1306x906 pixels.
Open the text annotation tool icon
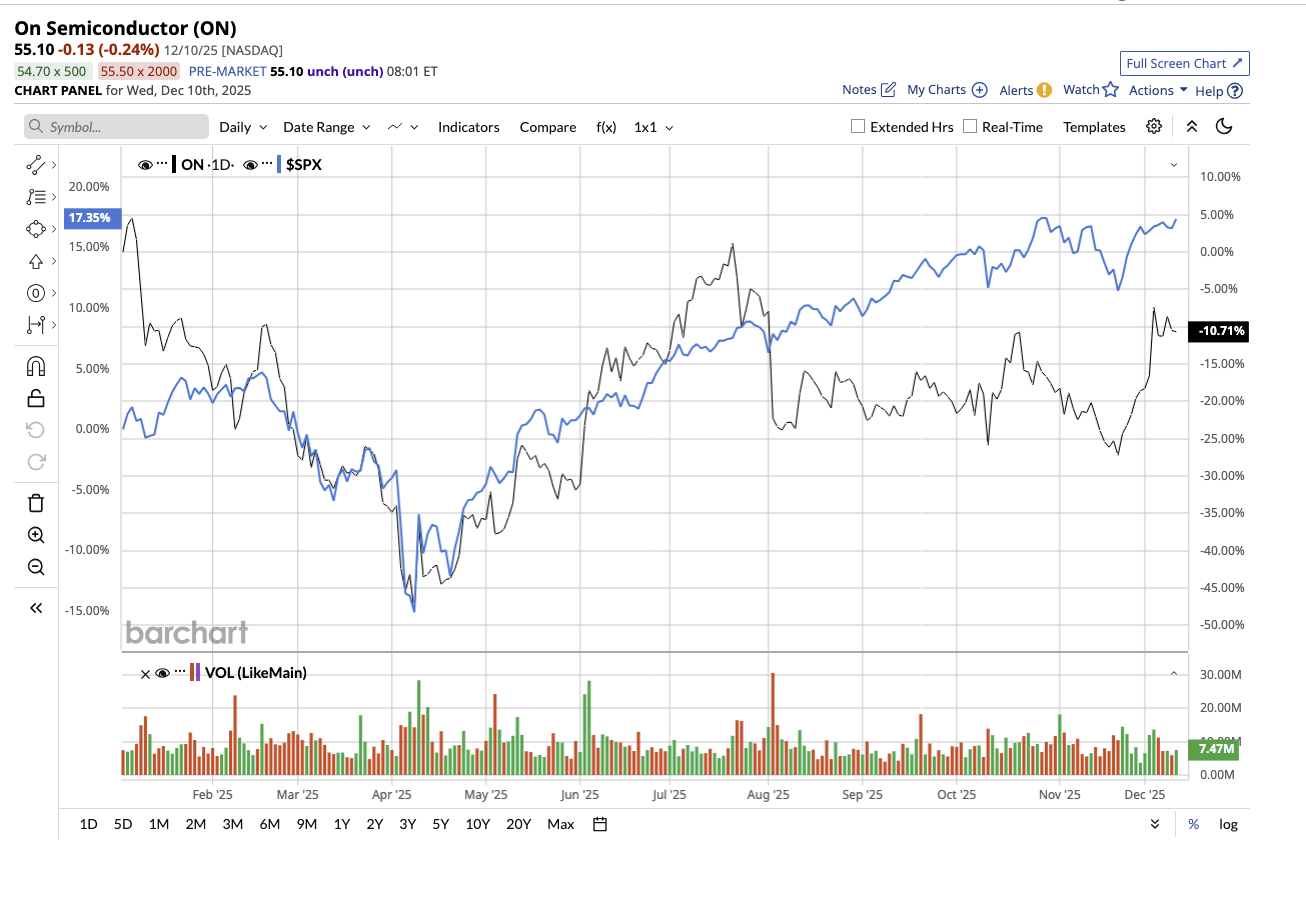tap(36, 293)
